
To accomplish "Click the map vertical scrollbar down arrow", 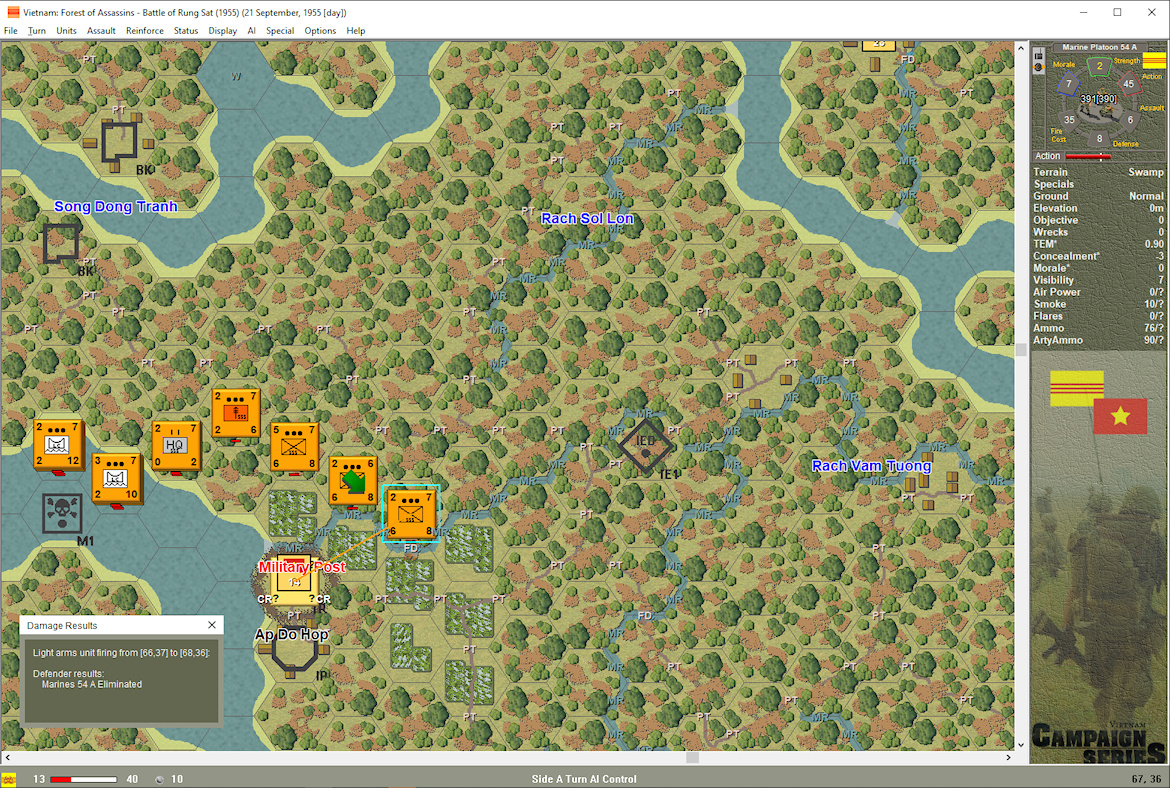I will coord(1021,745).
